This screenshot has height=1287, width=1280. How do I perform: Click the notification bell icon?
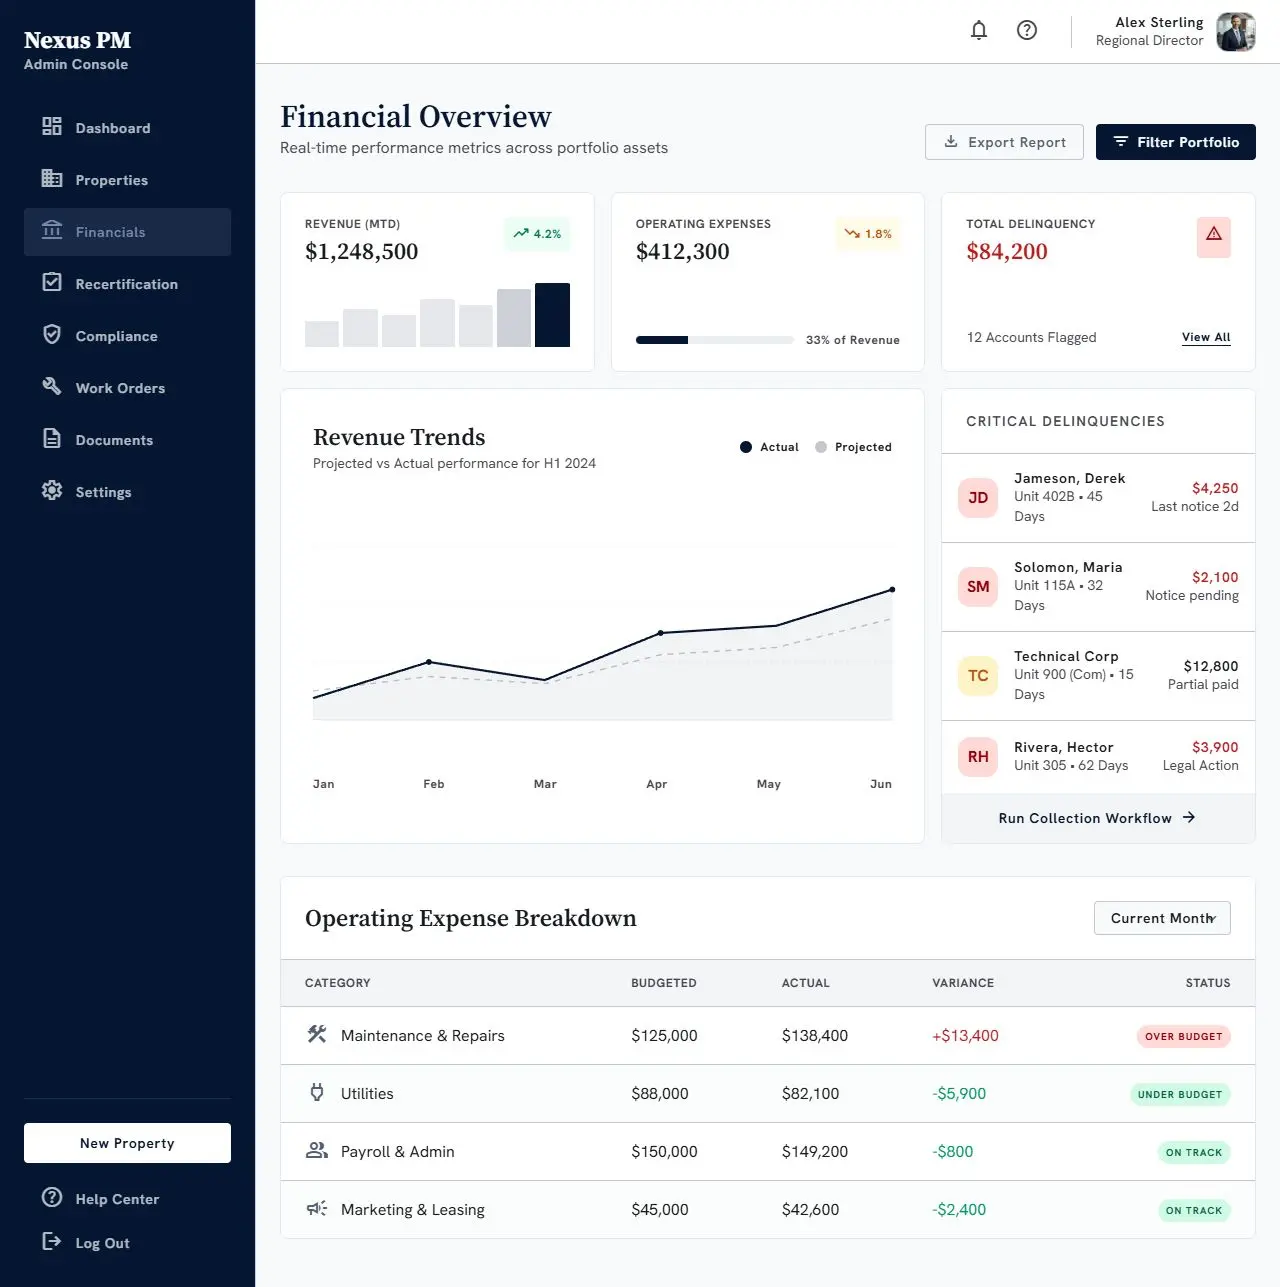(x=979, y=30)
